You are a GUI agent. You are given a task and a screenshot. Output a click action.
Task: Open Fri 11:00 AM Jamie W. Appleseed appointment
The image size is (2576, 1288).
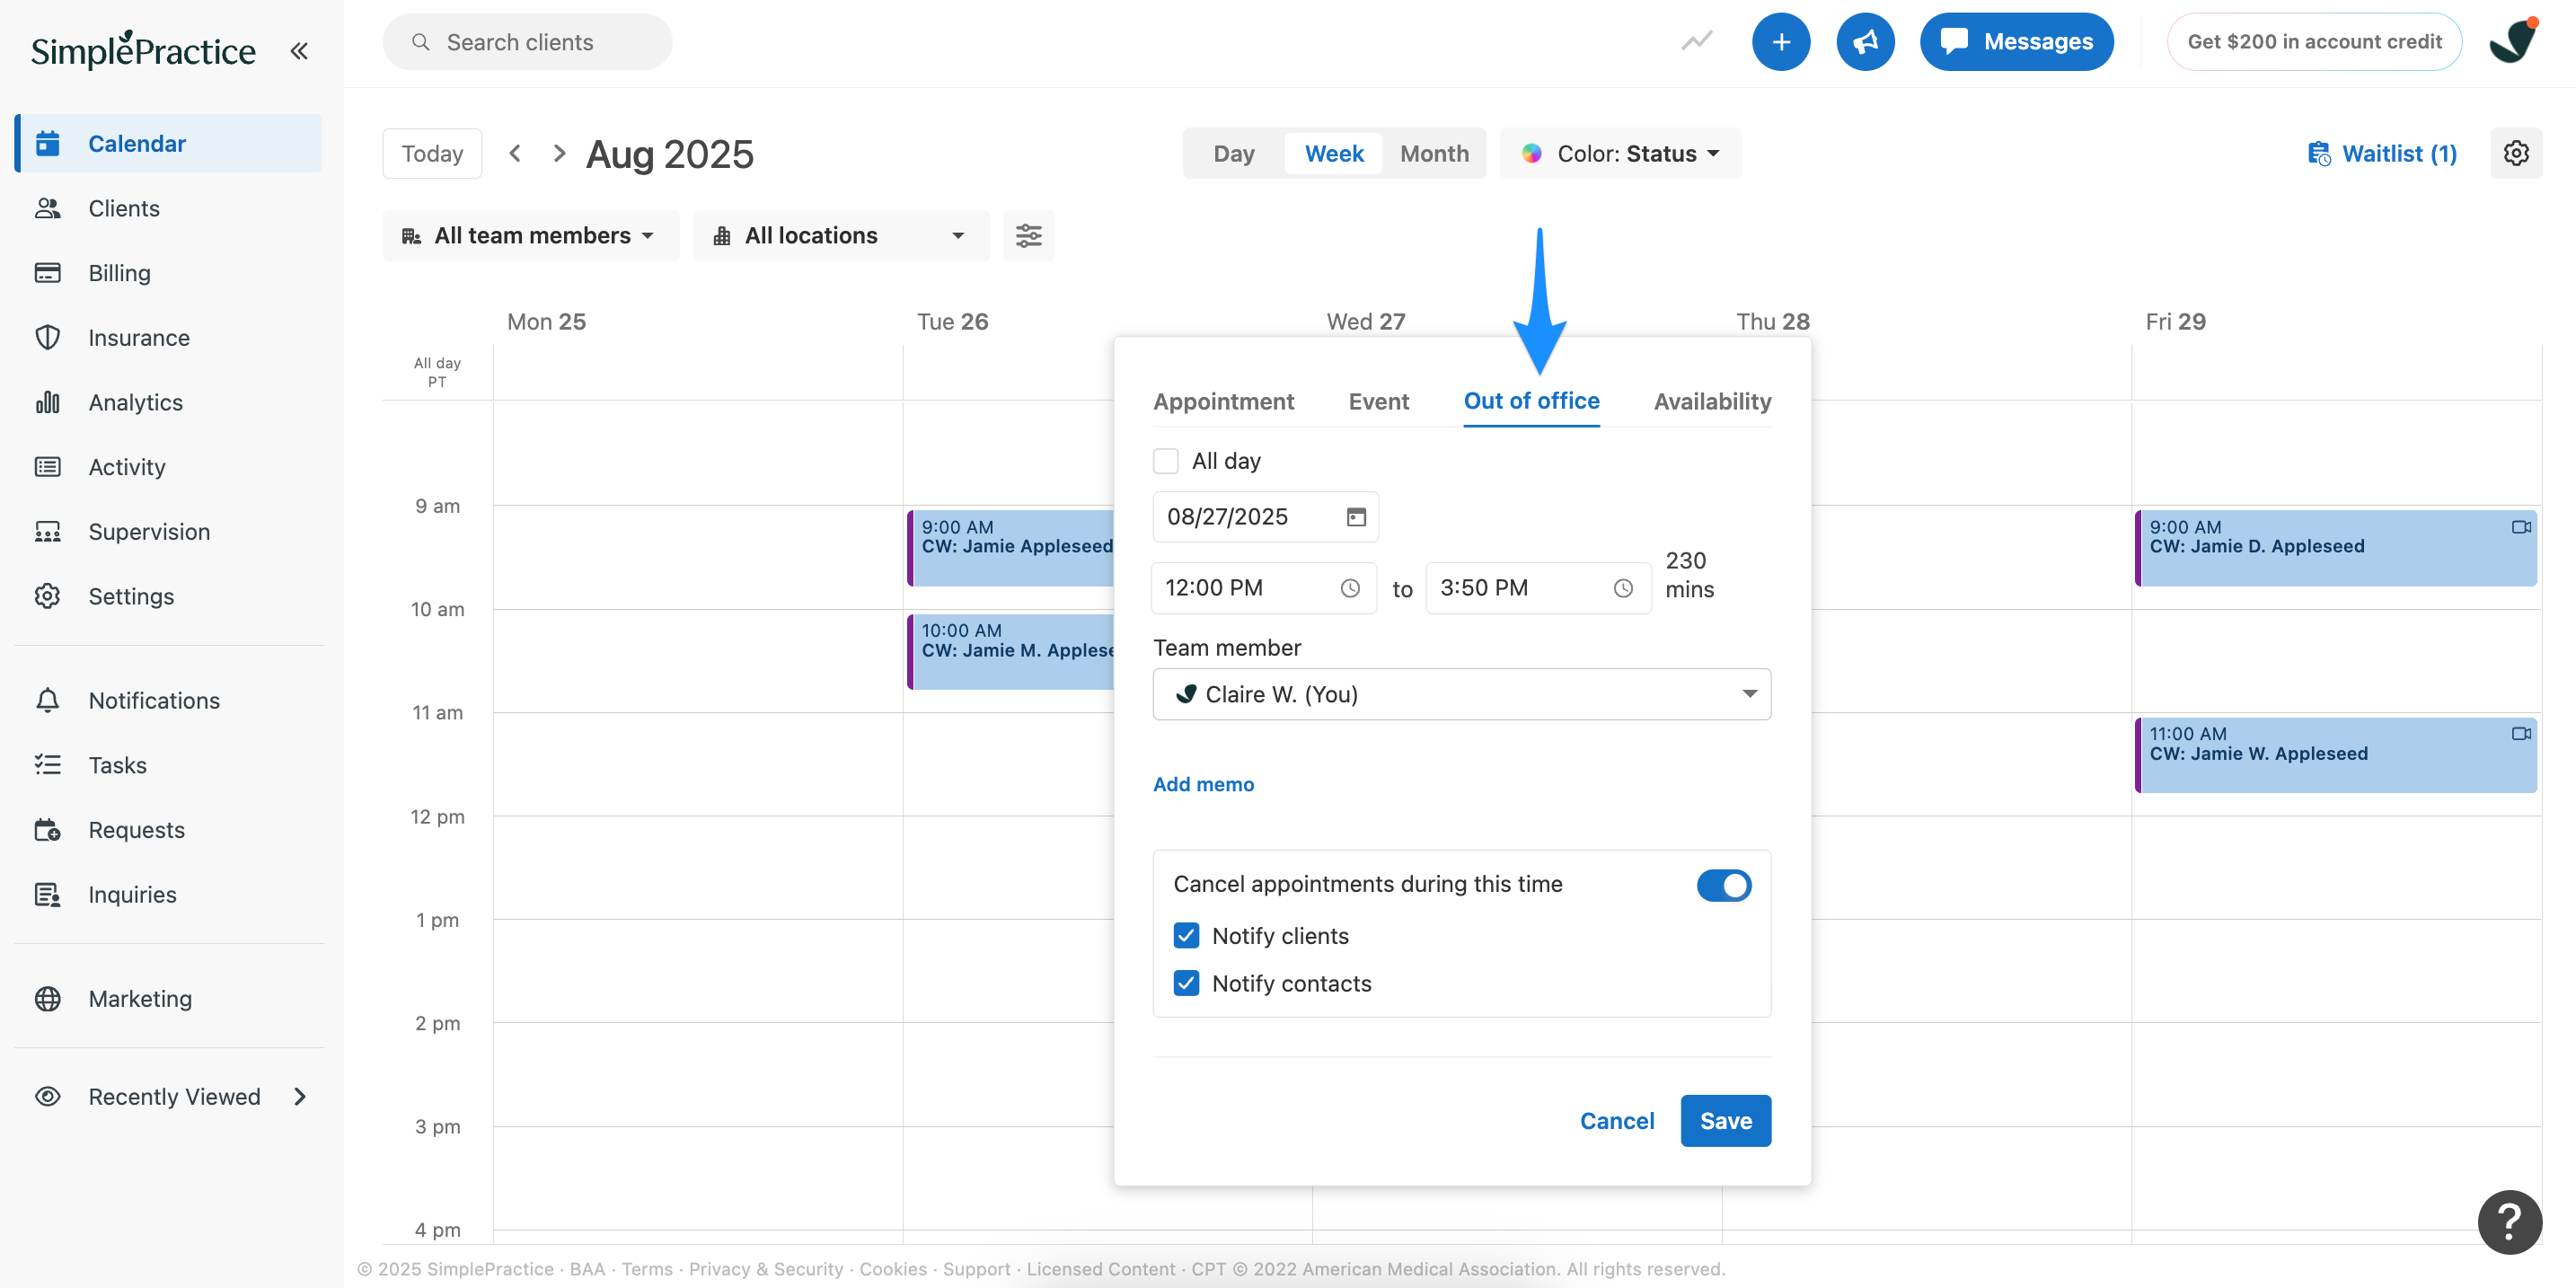2335,755
